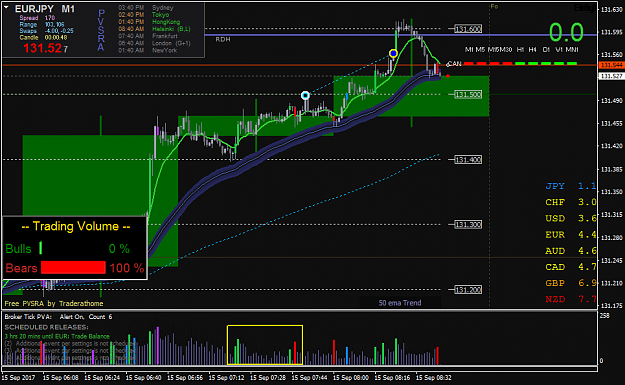Click the red-green dashed trend strip
The width and height of the screenshot is (625, 385).
tap(520, 63)
